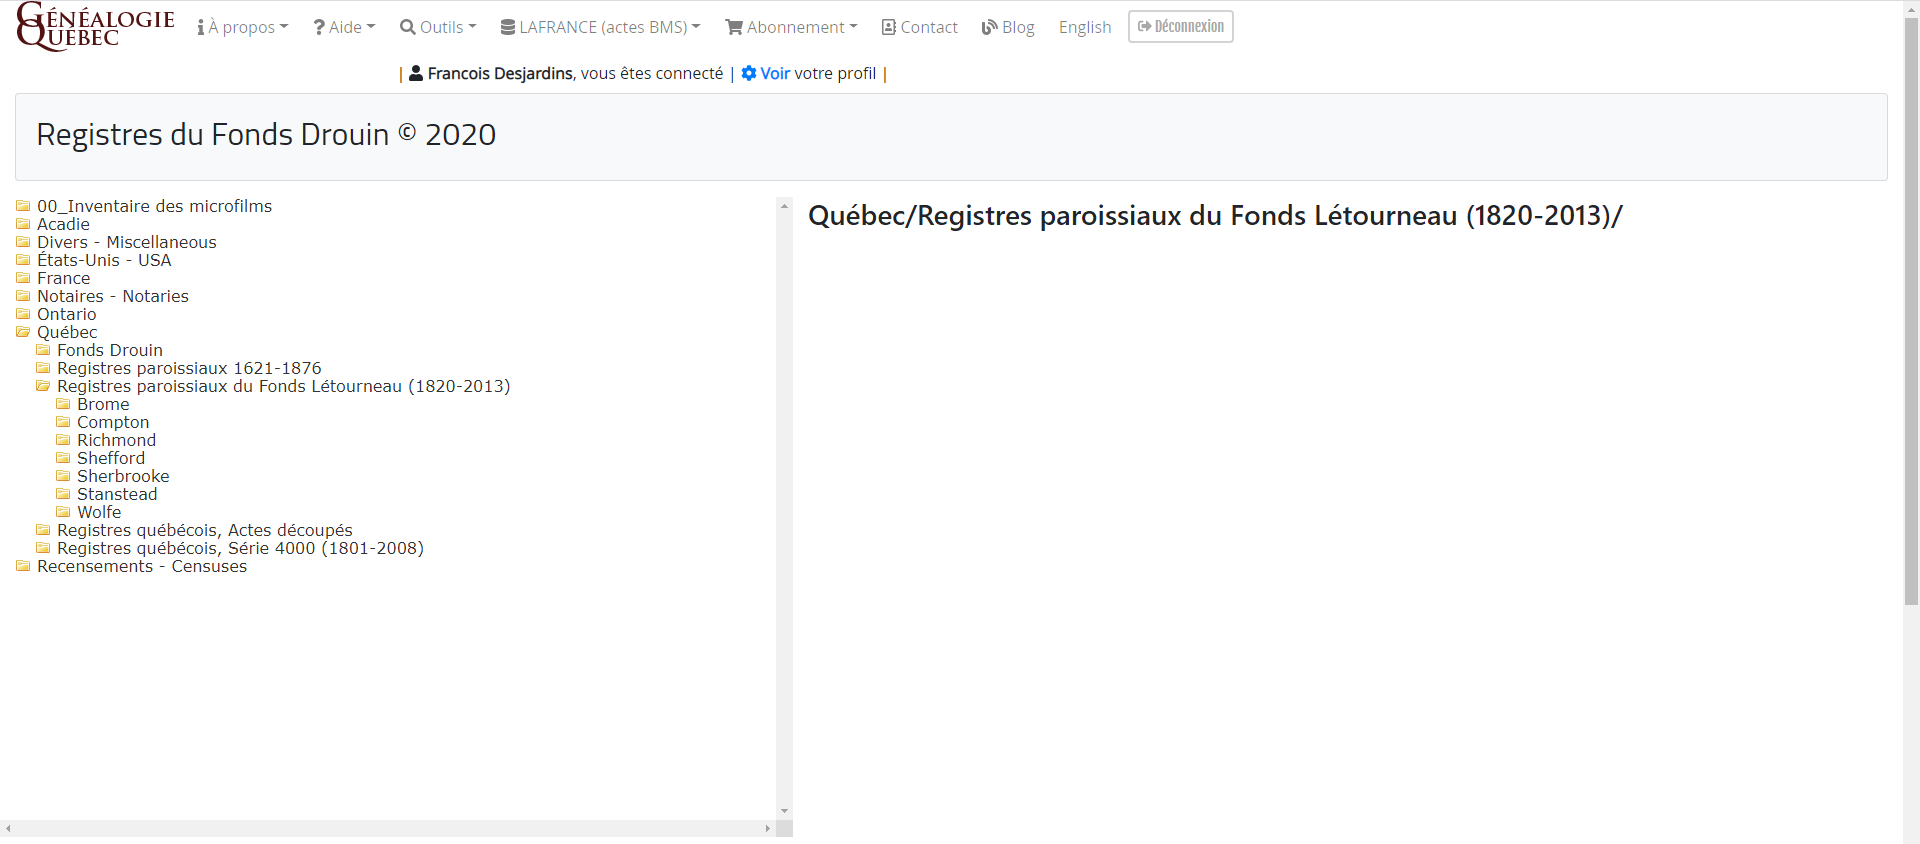Open the Abonnement dropdown menu

[791, 27]
